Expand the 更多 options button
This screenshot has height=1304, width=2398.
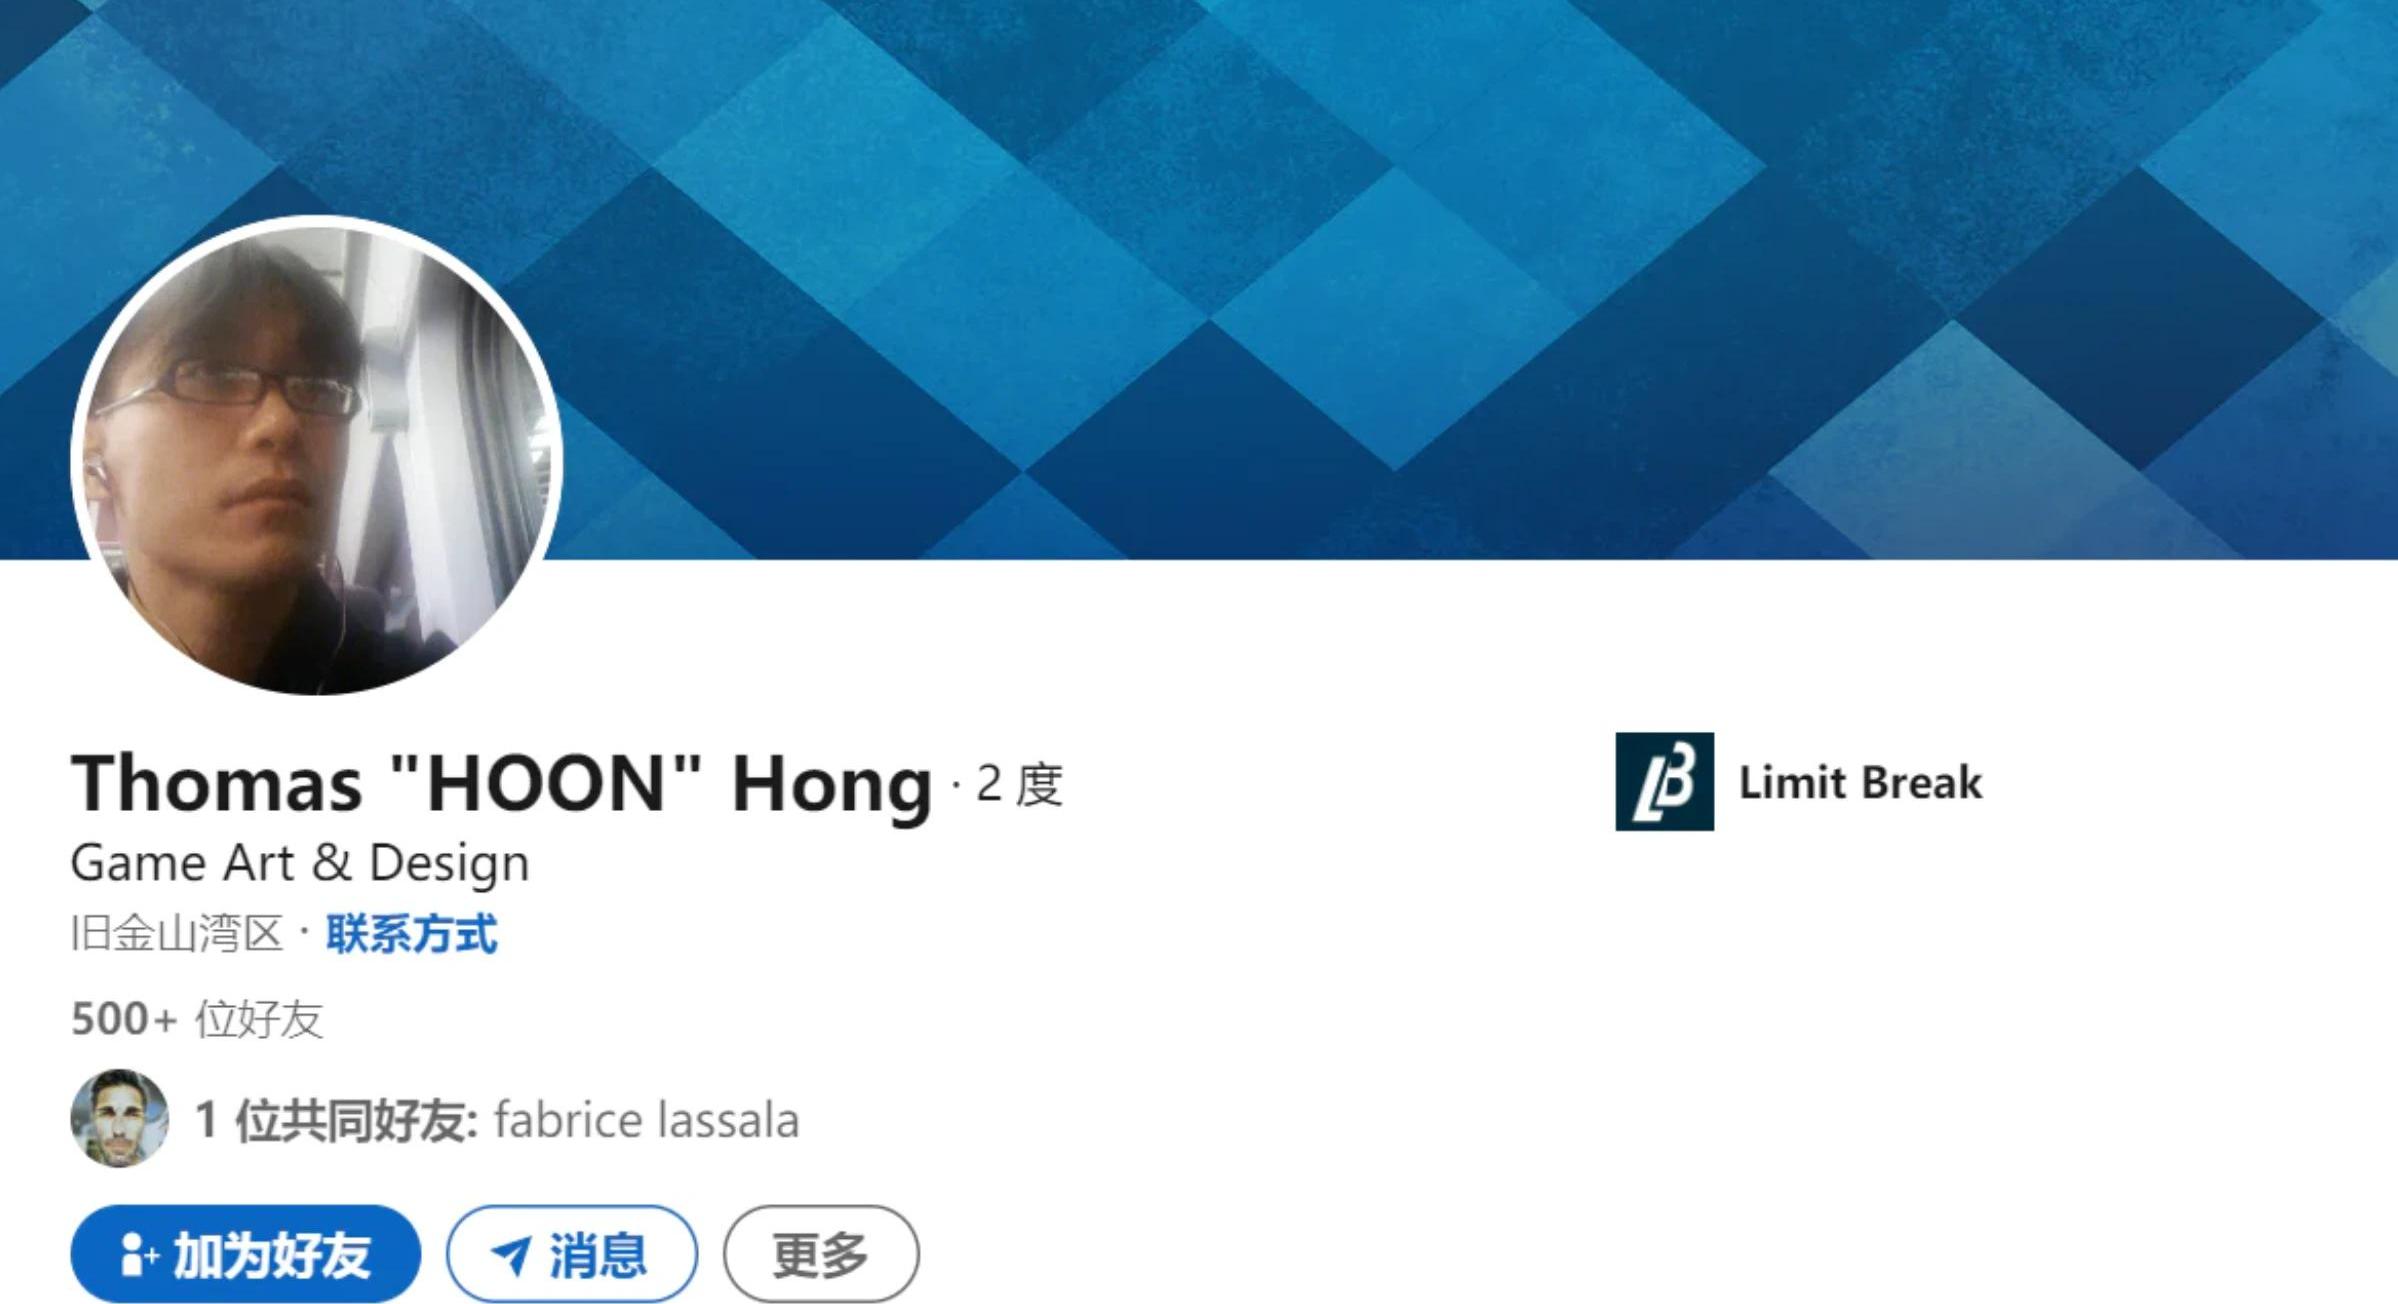(x=821, y=1254)
